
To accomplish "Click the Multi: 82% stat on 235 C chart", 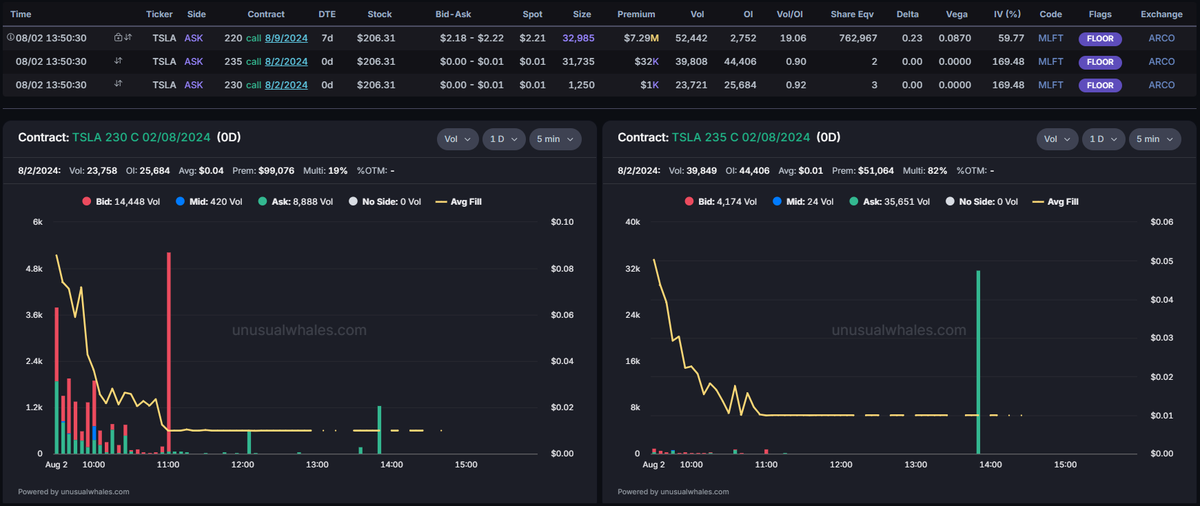I will pos(925,171).
